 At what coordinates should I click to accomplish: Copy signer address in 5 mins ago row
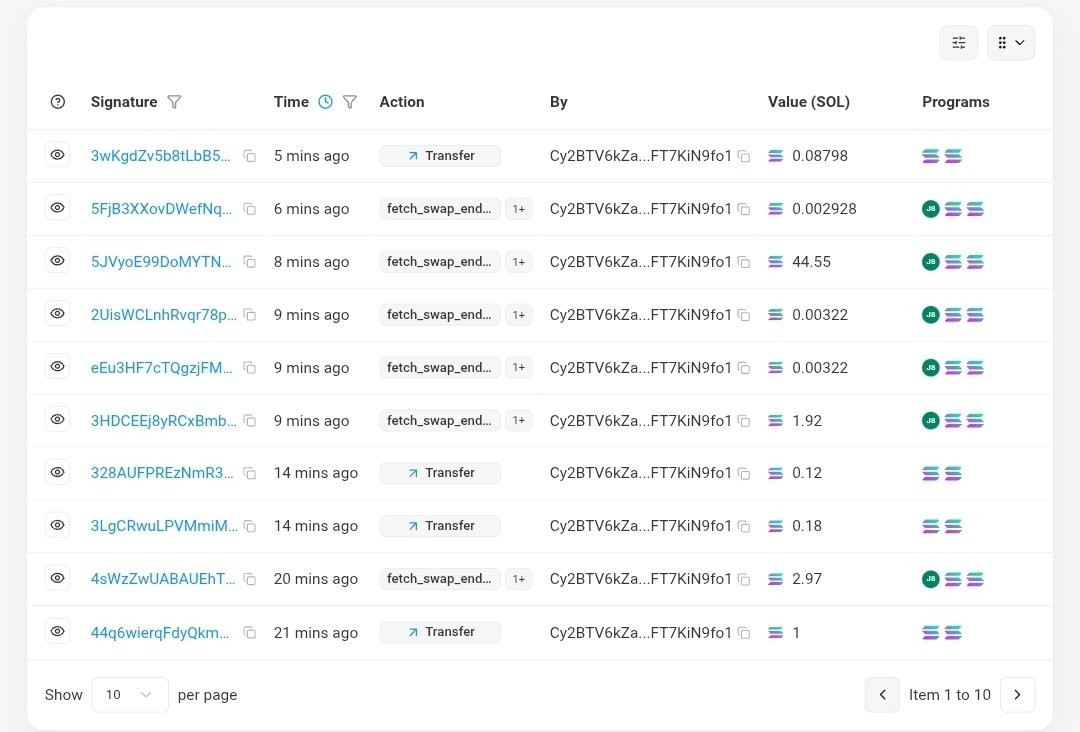[x=744, y=156]
